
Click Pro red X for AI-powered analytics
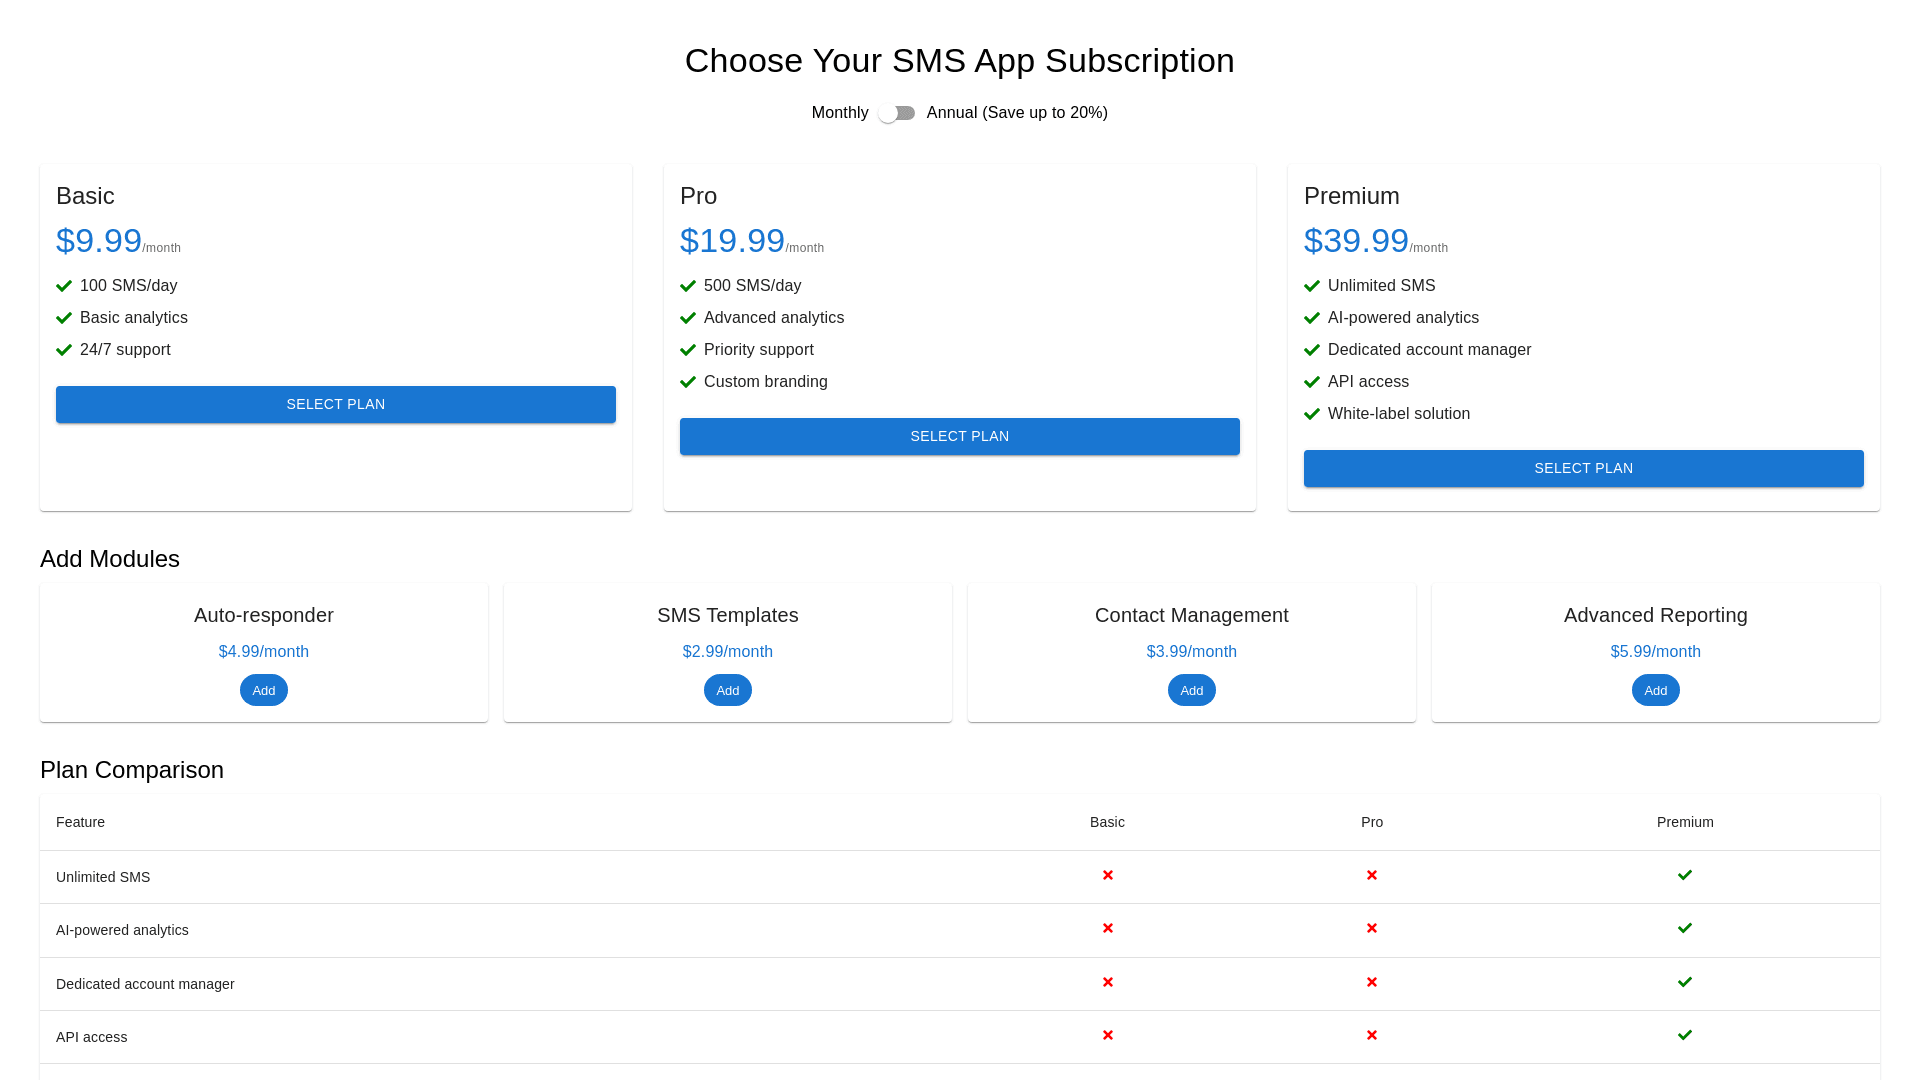point(1371,928)
